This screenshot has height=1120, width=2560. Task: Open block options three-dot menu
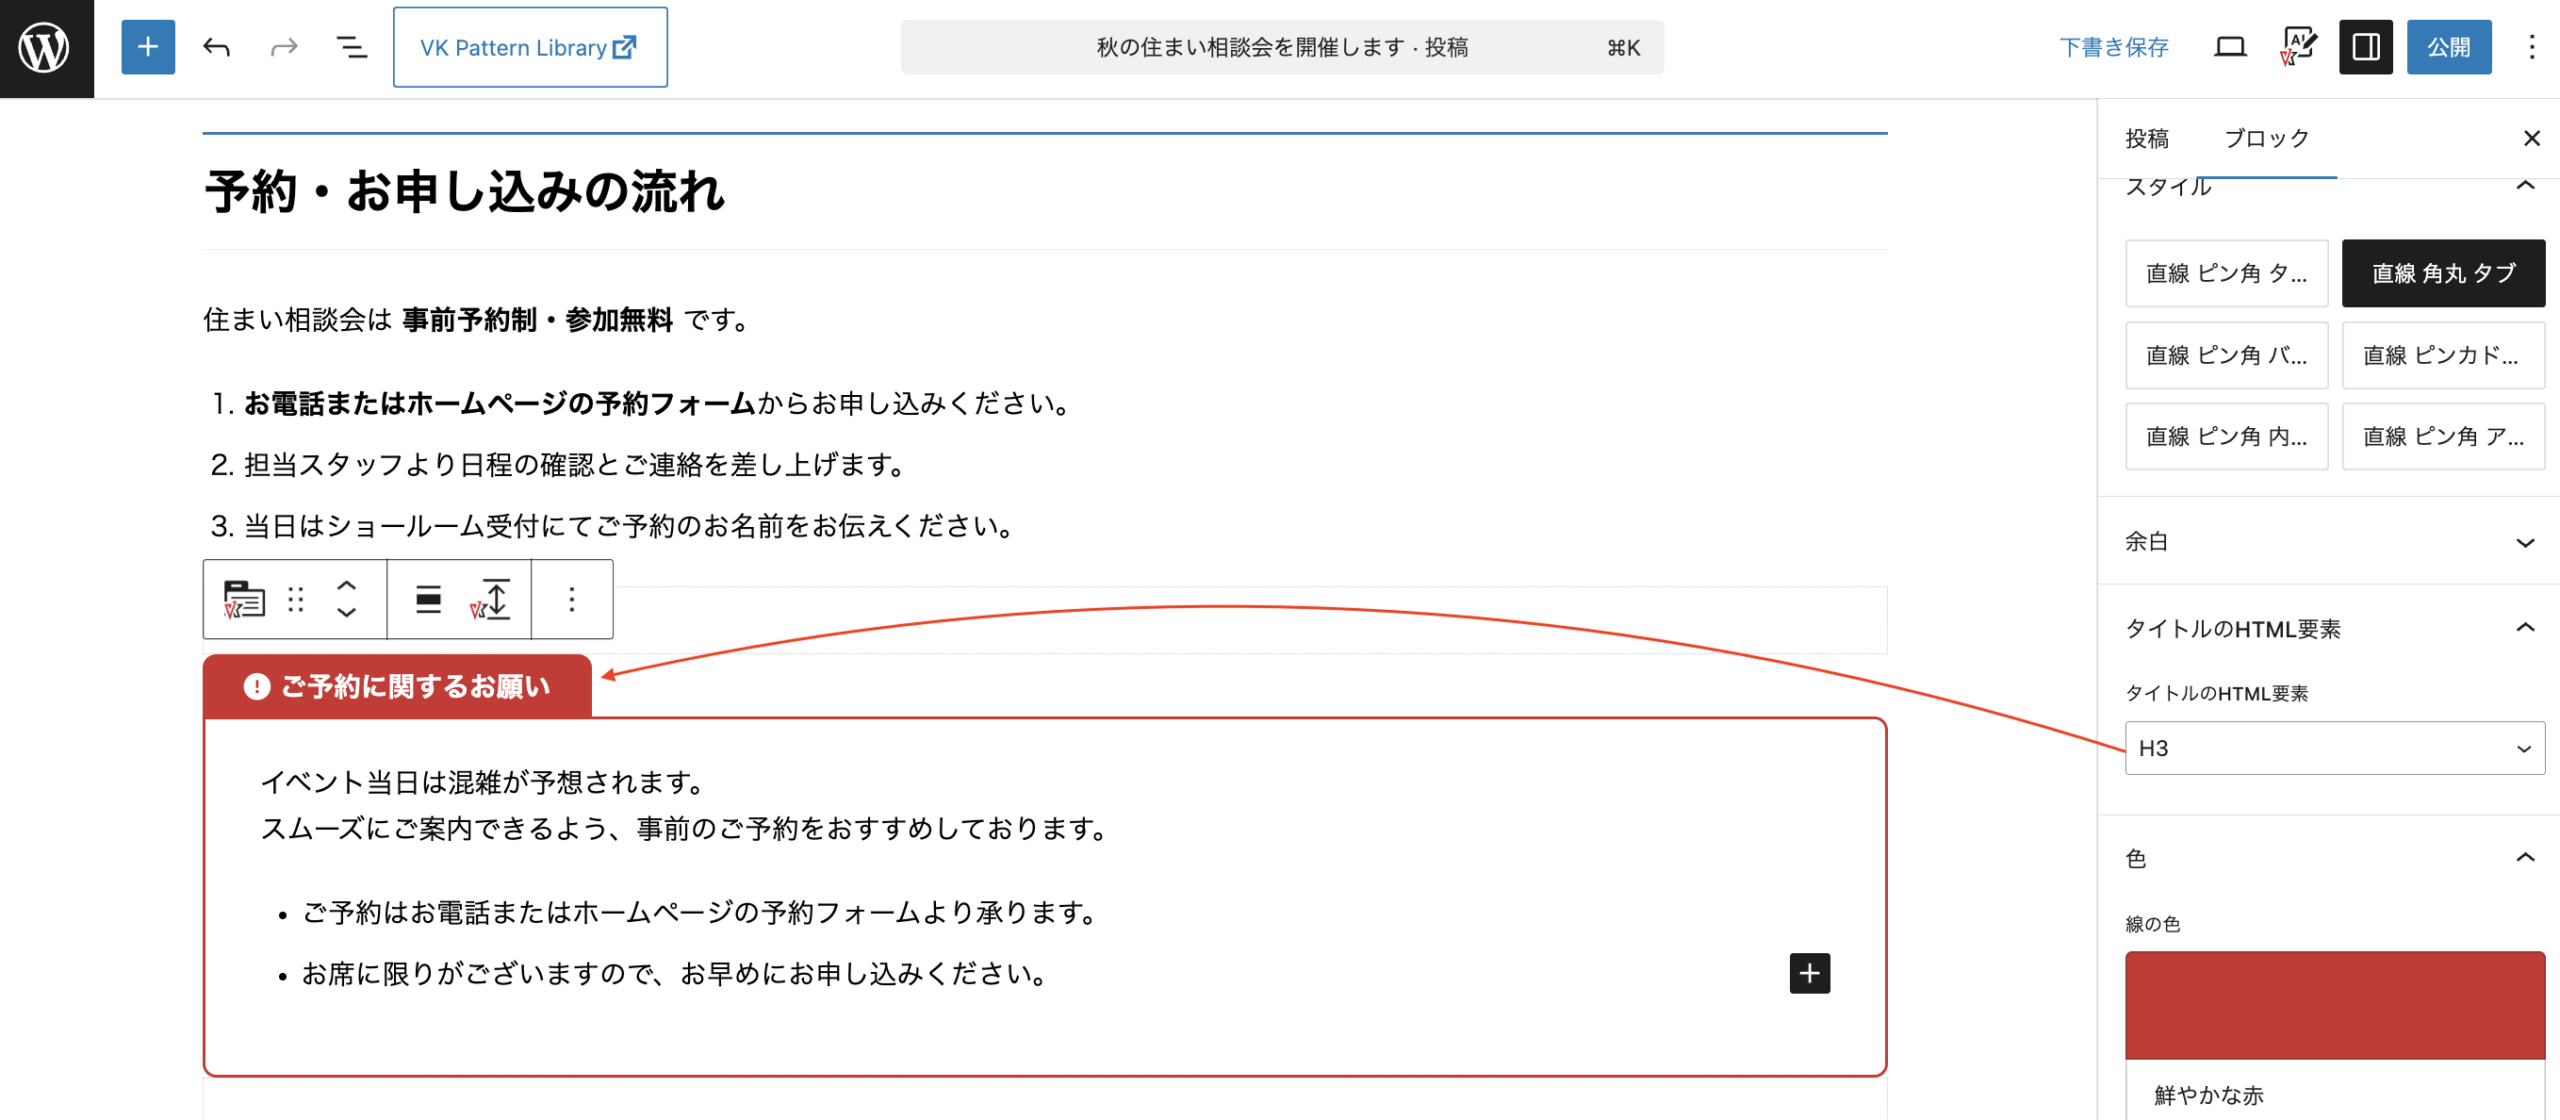[572, 599]
